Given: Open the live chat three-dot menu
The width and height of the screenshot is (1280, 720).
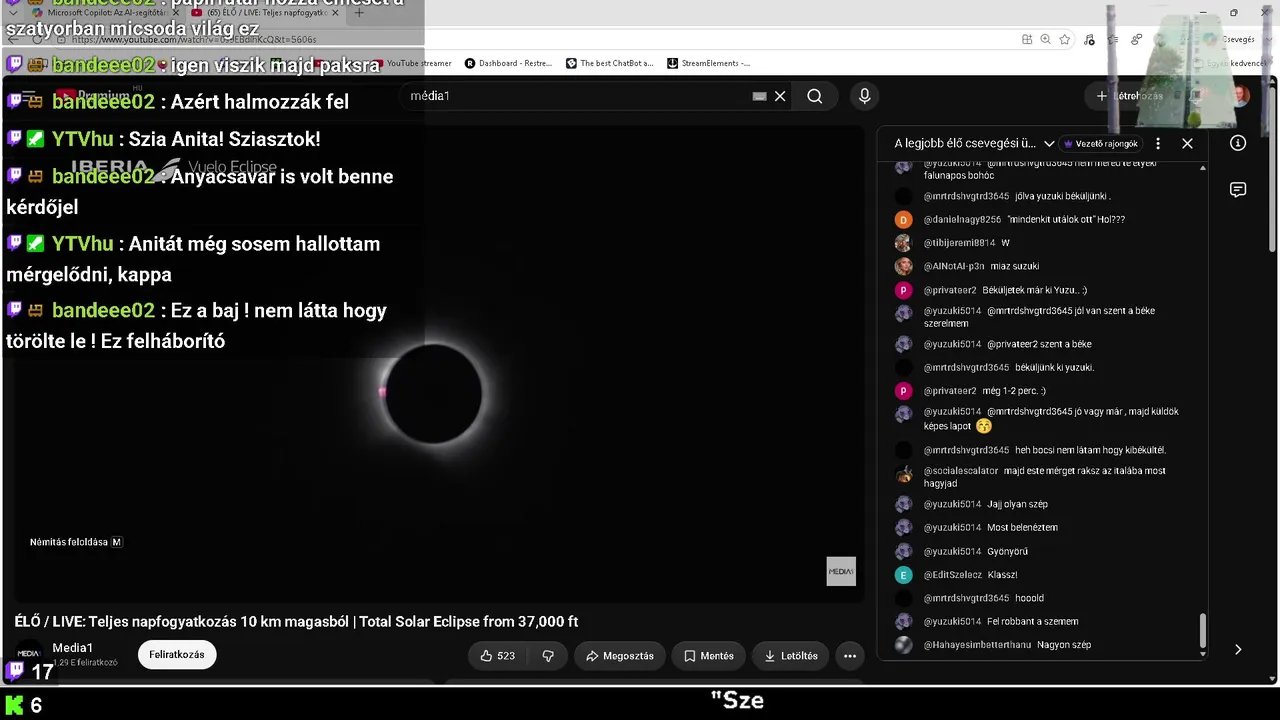Looking at the screenshot, I should (1158, 143).
